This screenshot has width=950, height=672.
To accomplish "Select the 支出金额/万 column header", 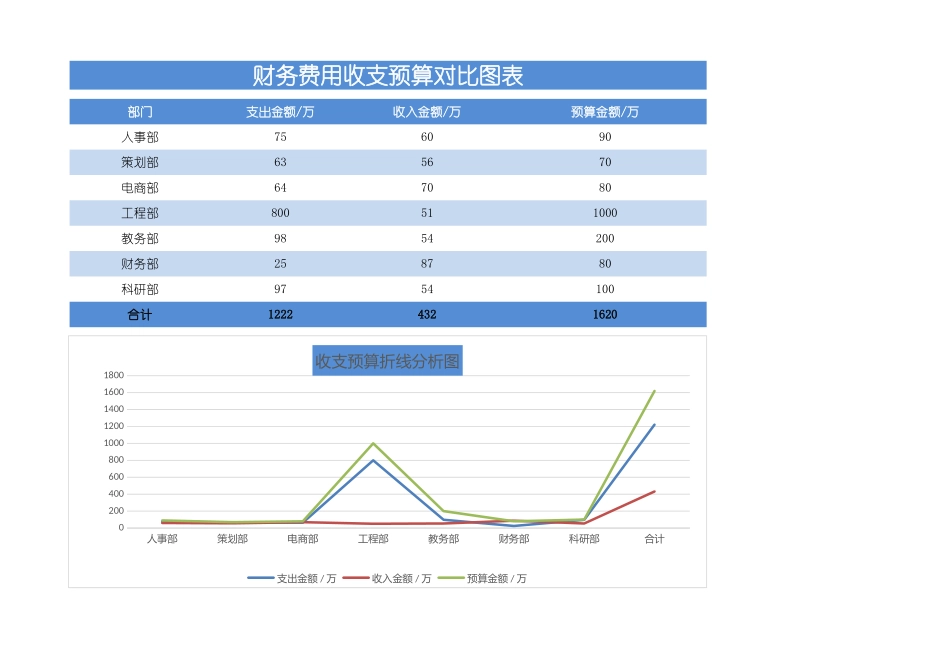I will [280, 112].
